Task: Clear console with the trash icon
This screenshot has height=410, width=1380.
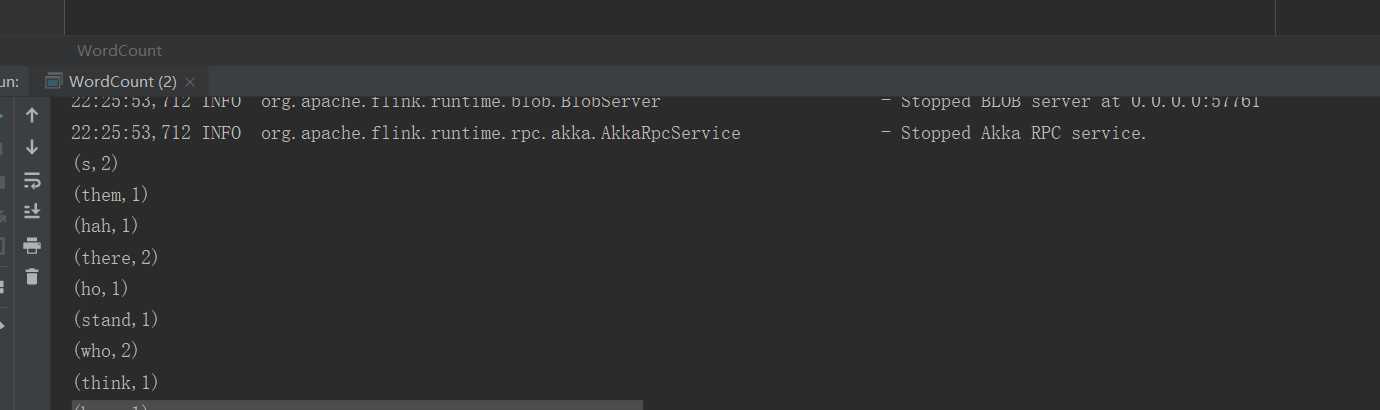Action: pyautogui.click(x=32, y=277)
